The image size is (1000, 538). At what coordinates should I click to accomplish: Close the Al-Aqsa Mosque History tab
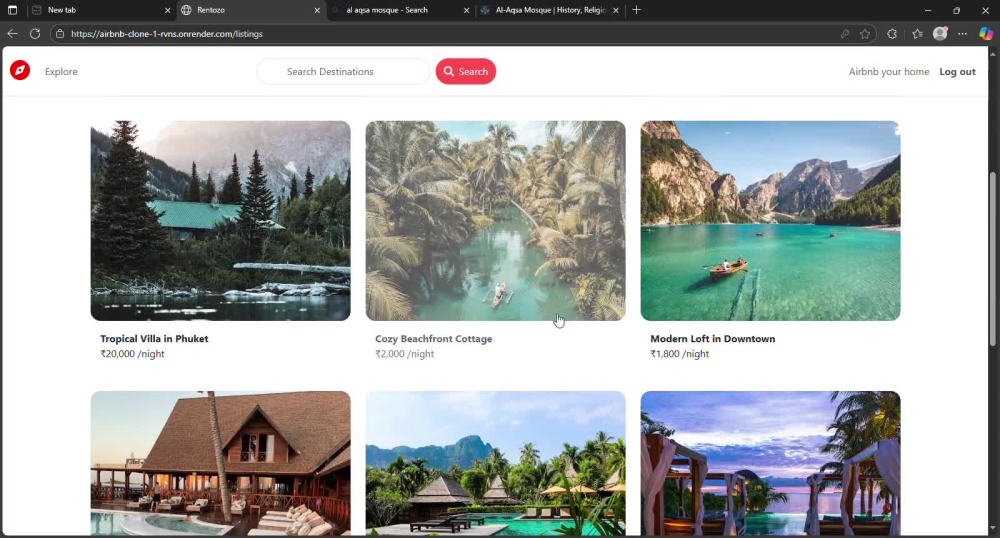click(615, 10)
